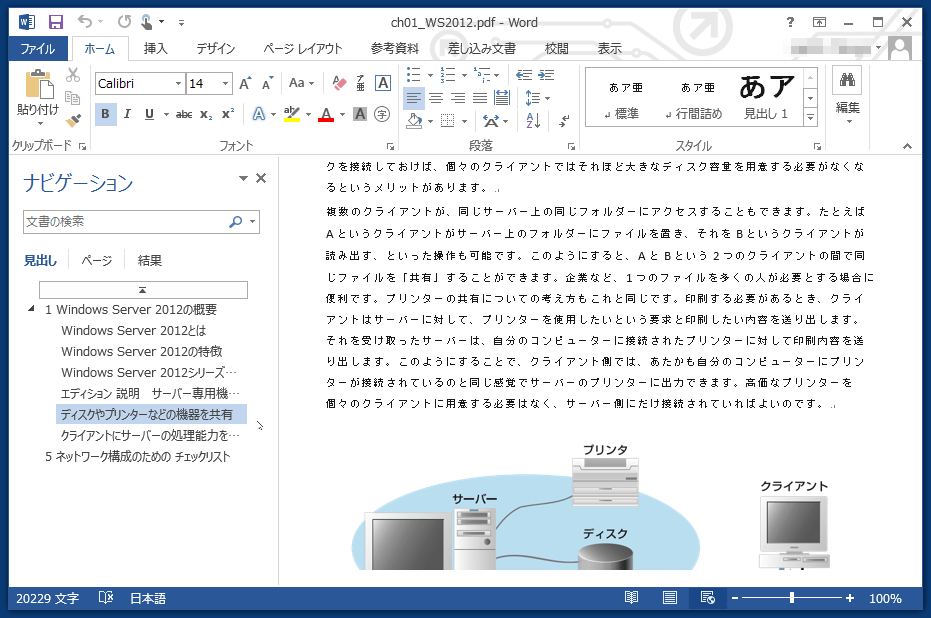Toggle distributed text alignment
This screenshot has height=618, width=931.
click(x=502, y=98)
